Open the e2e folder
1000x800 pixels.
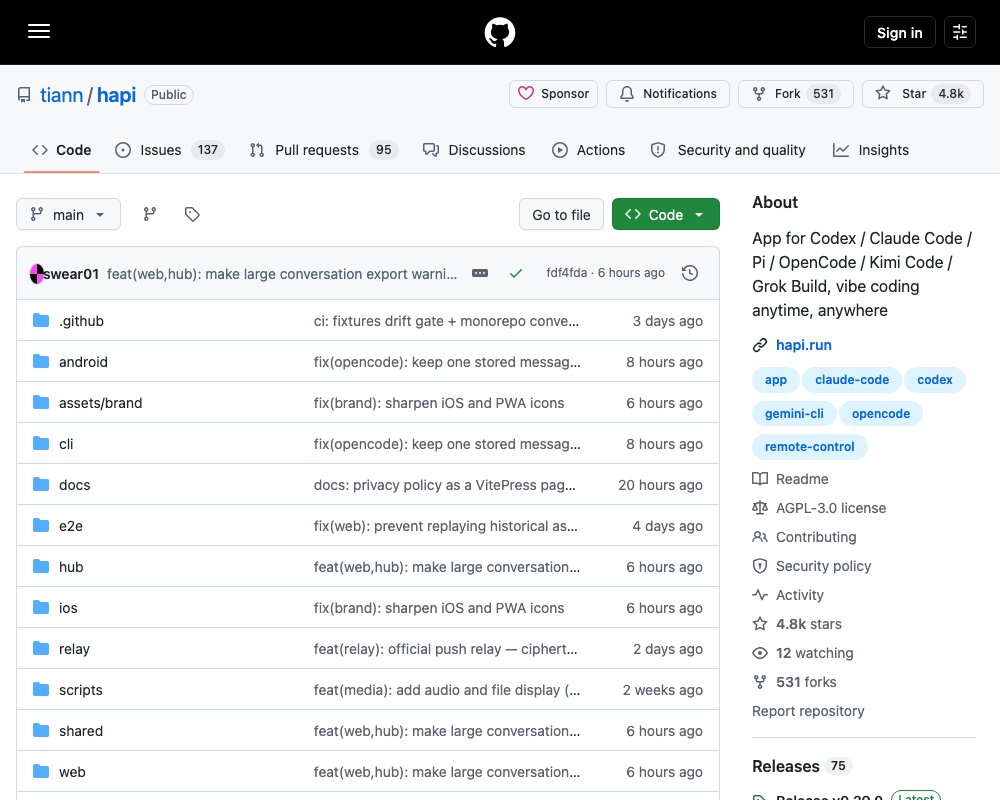[x=70, y=526]
